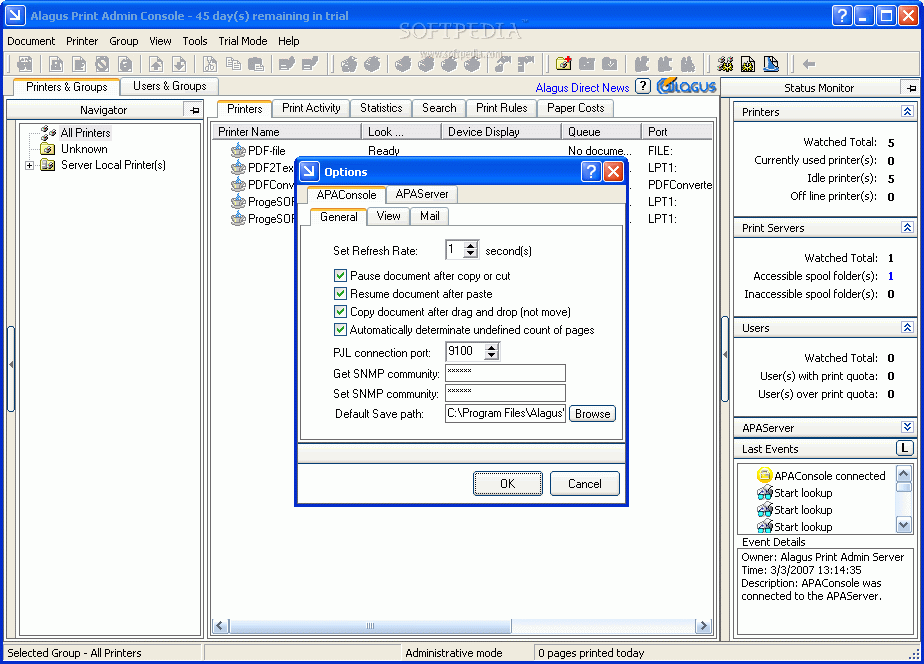
Task: Toggle Copy document after drag and drop
Action: click(340, 312)
